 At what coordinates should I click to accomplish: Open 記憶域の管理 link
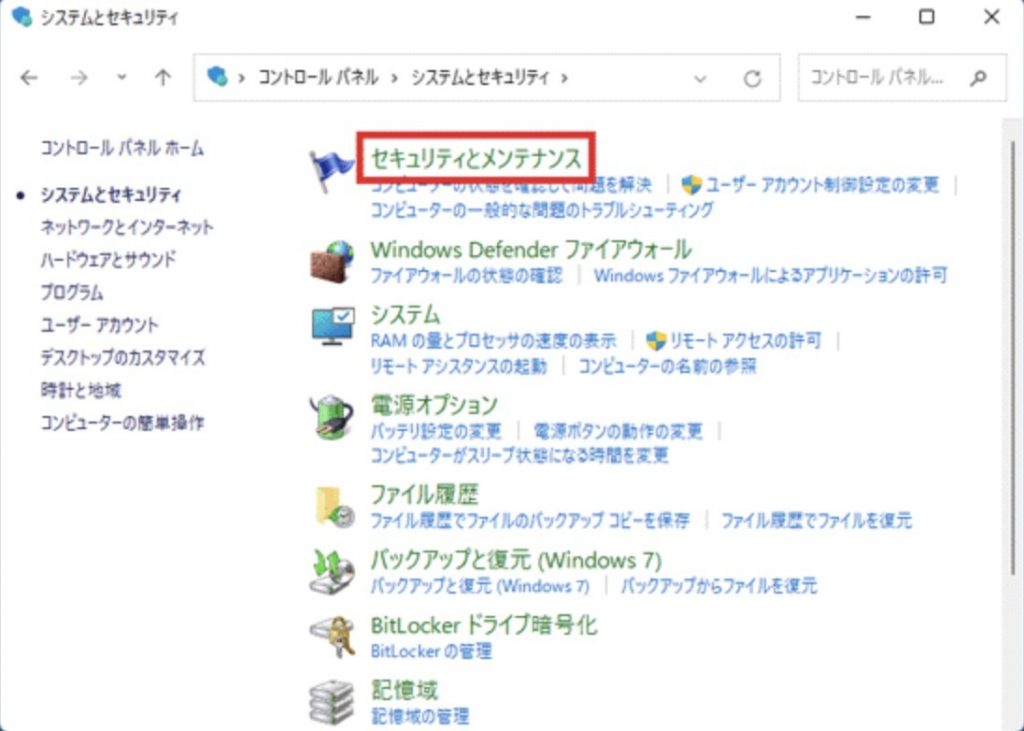point(420,716)
